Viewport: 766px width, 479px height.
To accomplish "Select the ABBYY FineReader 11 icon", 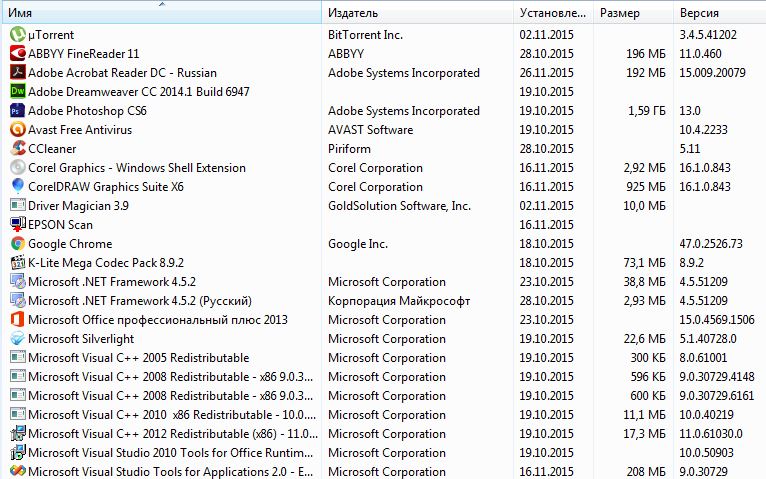I will (x=18, y=53).
